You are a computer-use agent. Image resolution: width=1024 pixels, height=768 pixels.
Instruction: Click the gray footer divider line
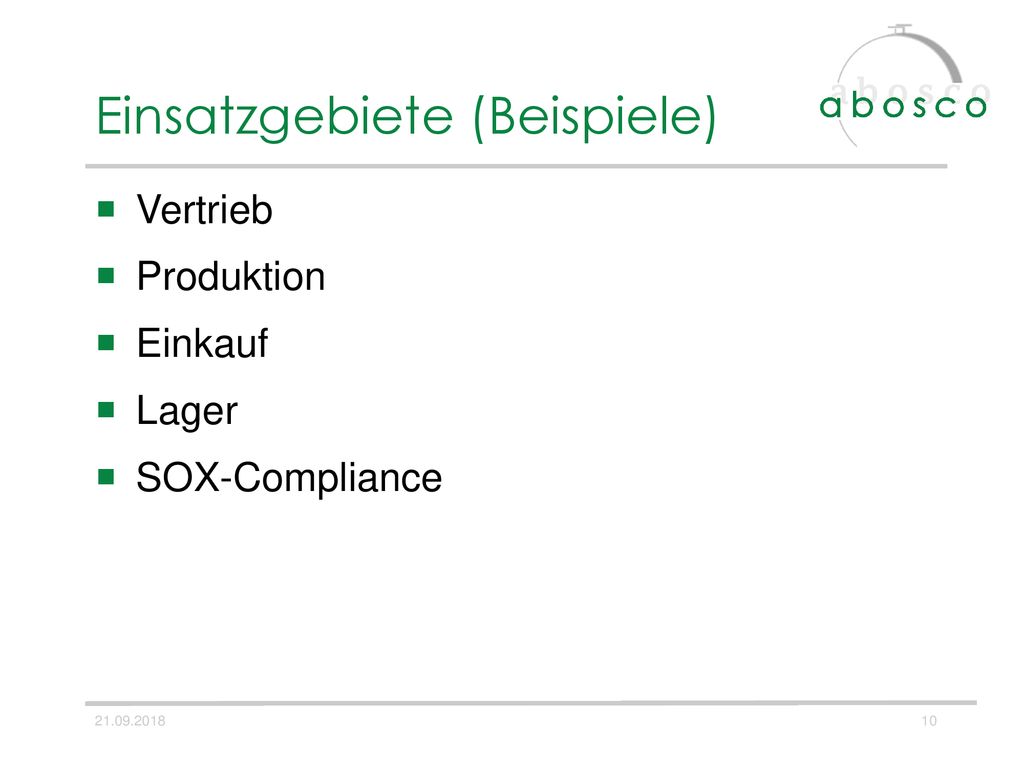[531, 703]
